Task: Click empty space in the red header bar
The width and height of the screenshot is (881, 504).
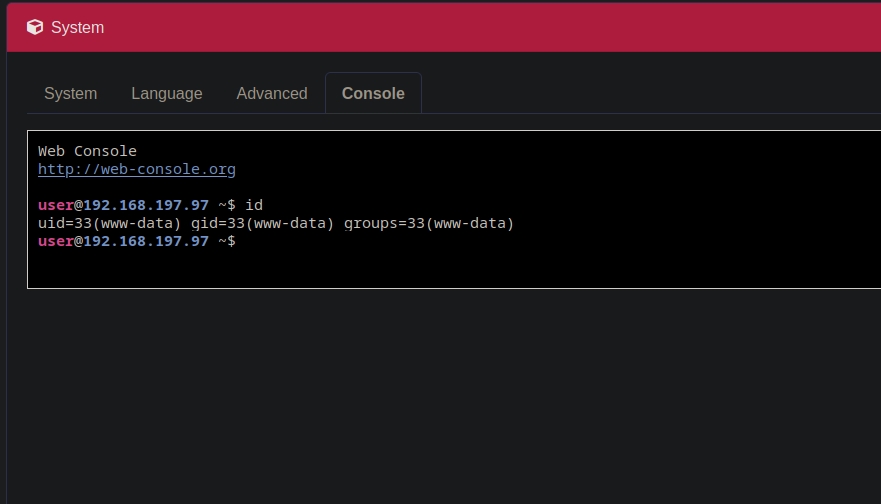Action: click(500, 28)
